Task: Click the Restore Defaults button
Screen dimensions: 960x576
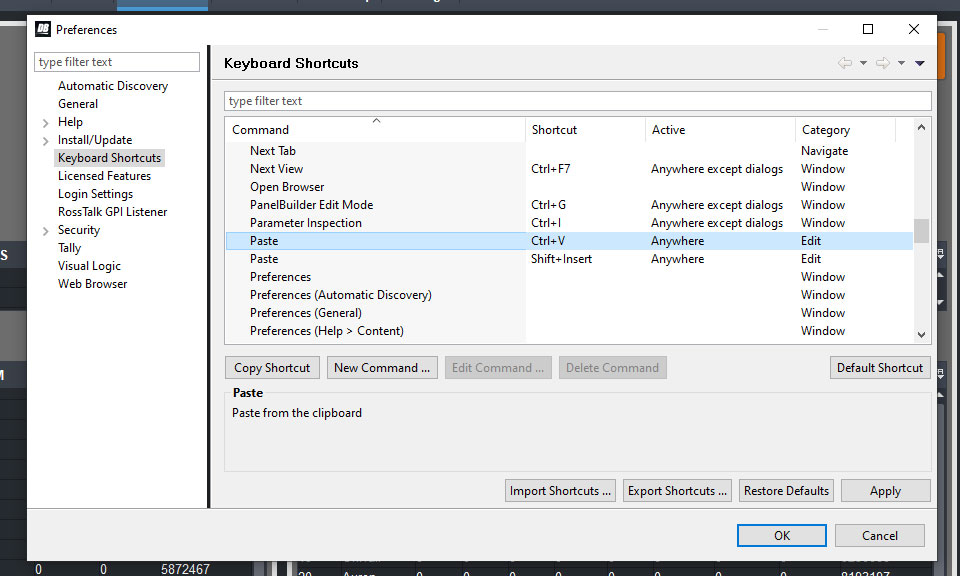Action: click(x=786, y=491)
